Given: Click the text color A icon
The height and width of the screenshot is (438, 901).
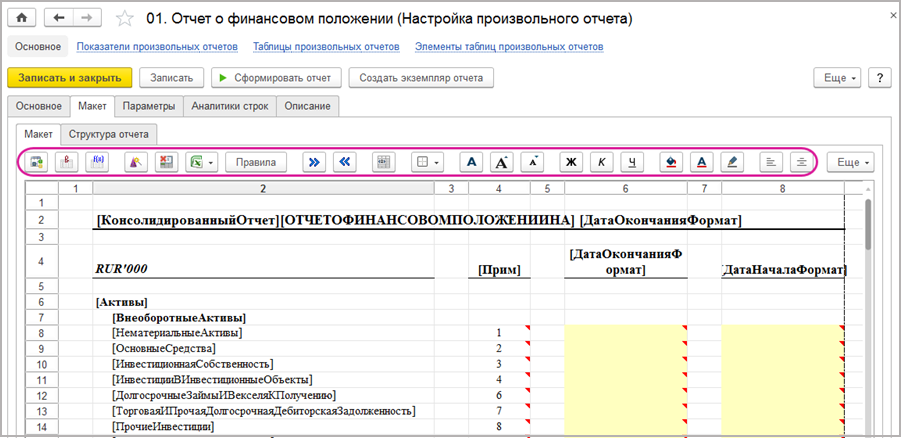Looking at the screenshot, I should (x=702, y=161).
